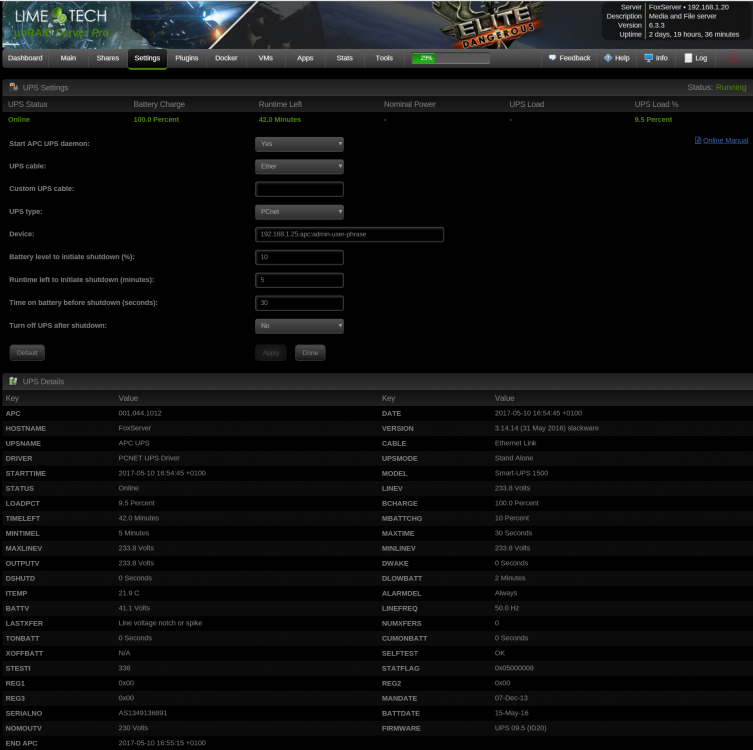The width and height of the screenshot is (753, 750).
Task: Click the 9.5 Percent UPS load value
Action: (x=653, y=119)
